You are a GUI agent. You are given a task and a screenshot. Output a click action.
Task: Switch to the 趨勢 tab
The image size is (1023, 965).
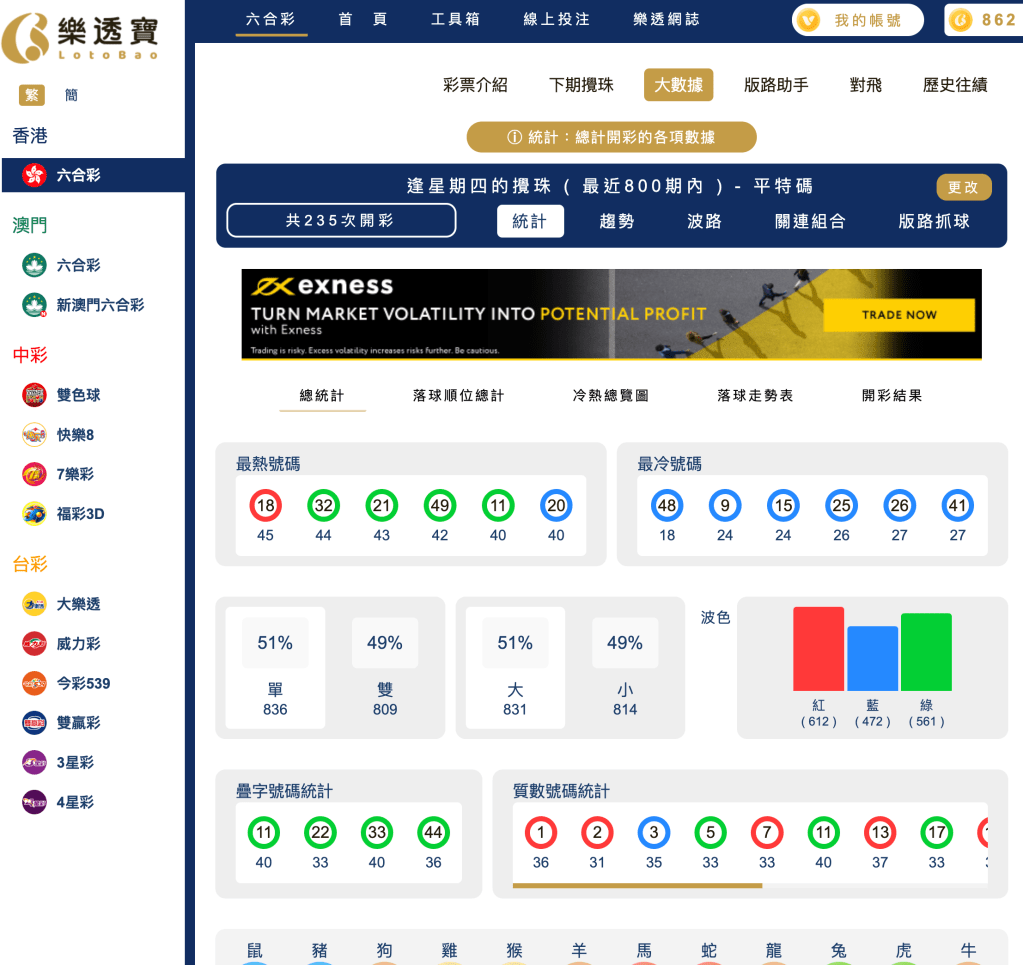pyautogui.click(x=617, y=221)
